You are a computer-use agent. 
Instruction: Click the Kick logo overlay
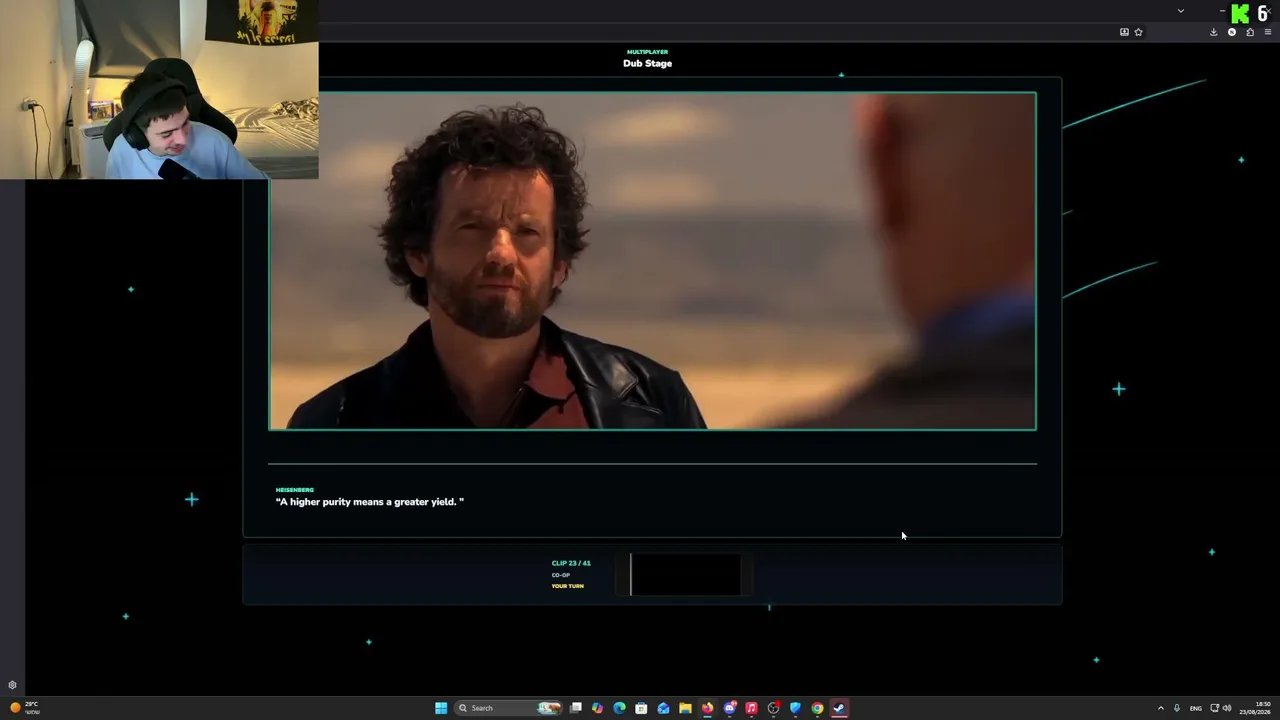[1240, 14]
